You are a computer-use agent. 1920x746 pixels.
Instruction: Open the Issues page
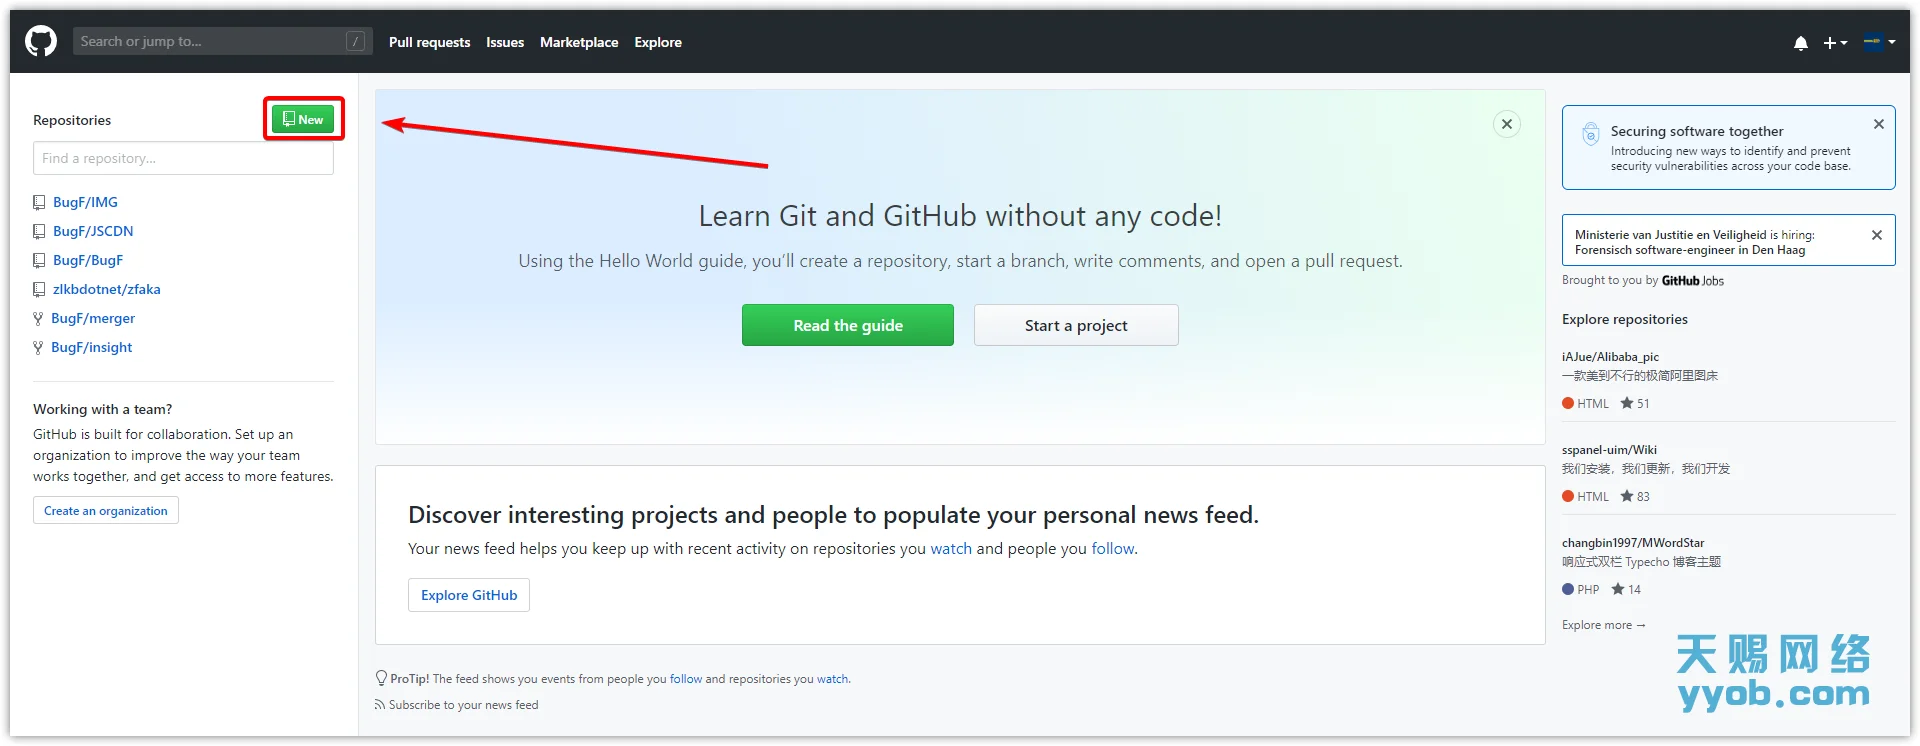coord(505,42)
